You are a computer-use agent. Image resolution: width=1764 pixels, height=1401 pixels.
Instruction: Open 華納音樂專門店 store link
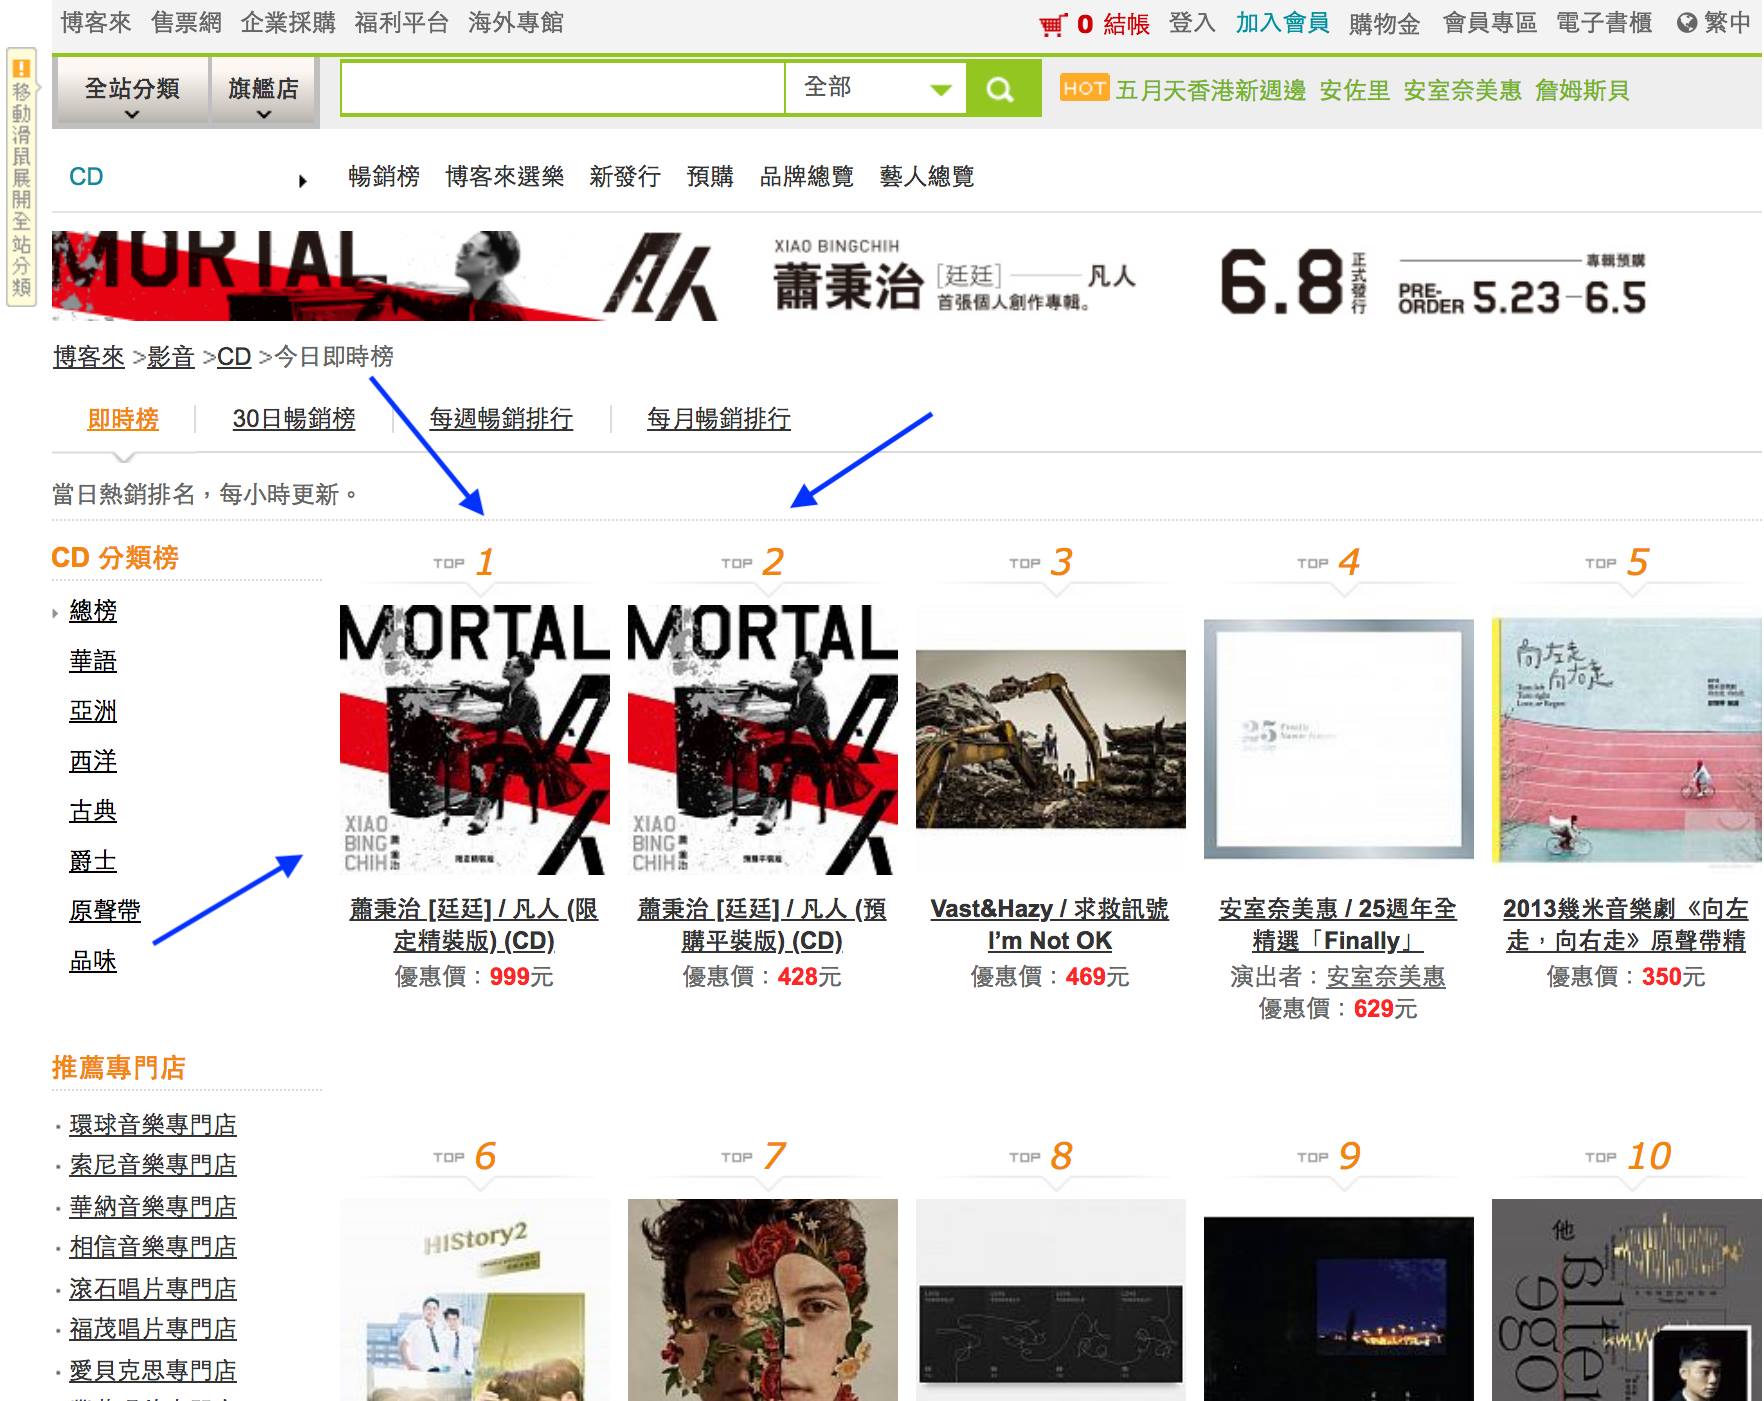coord(153,1207)
